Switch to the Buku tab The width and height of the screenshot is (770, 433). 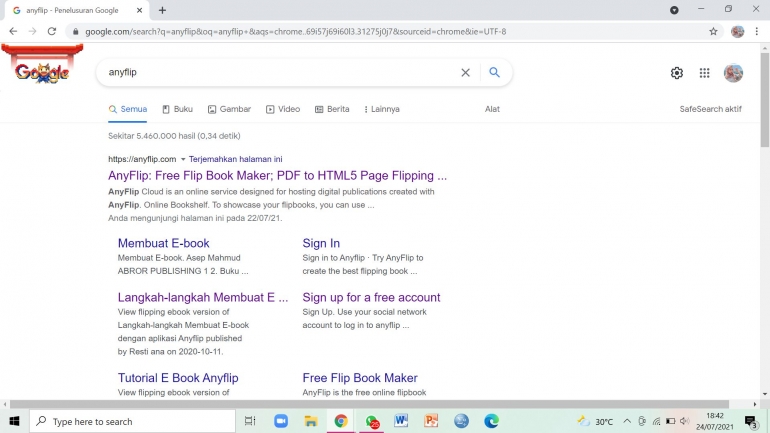tap(177, 109)
